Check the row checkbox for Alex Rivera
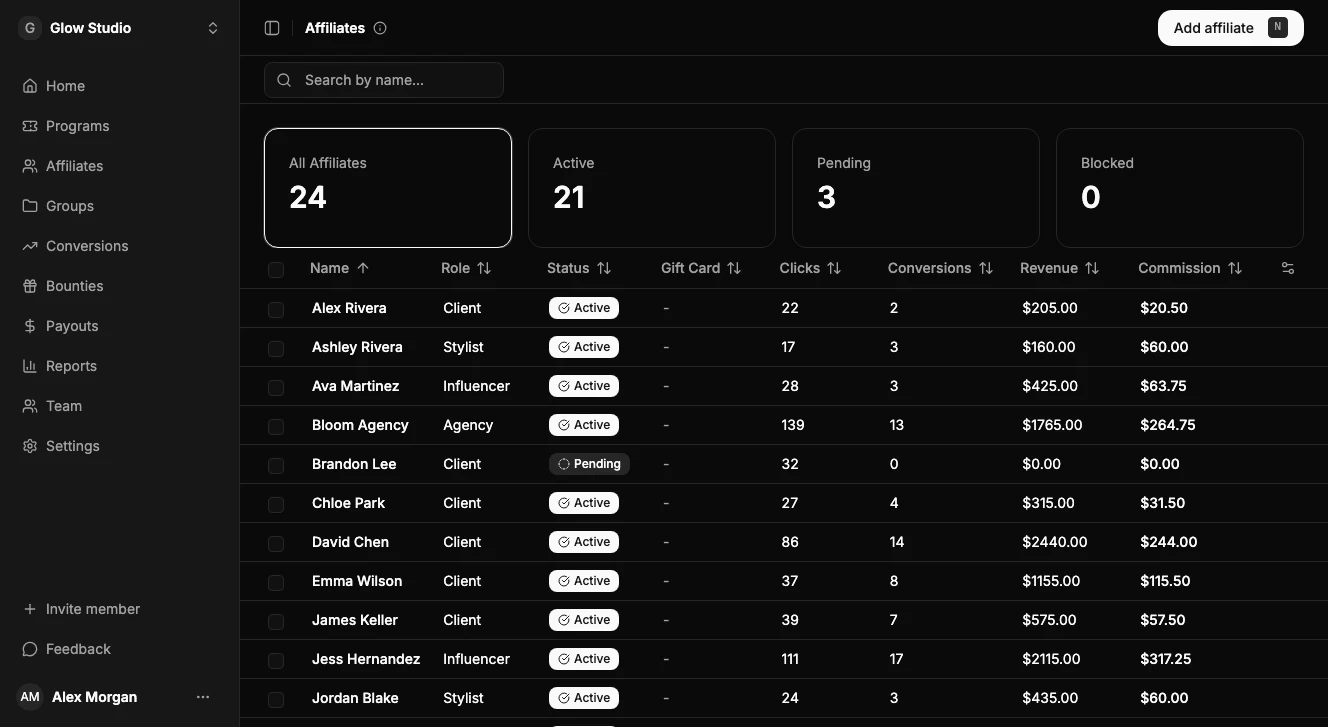The height and width of the screenshot is (727, 1328). click(x=276, y=309)
